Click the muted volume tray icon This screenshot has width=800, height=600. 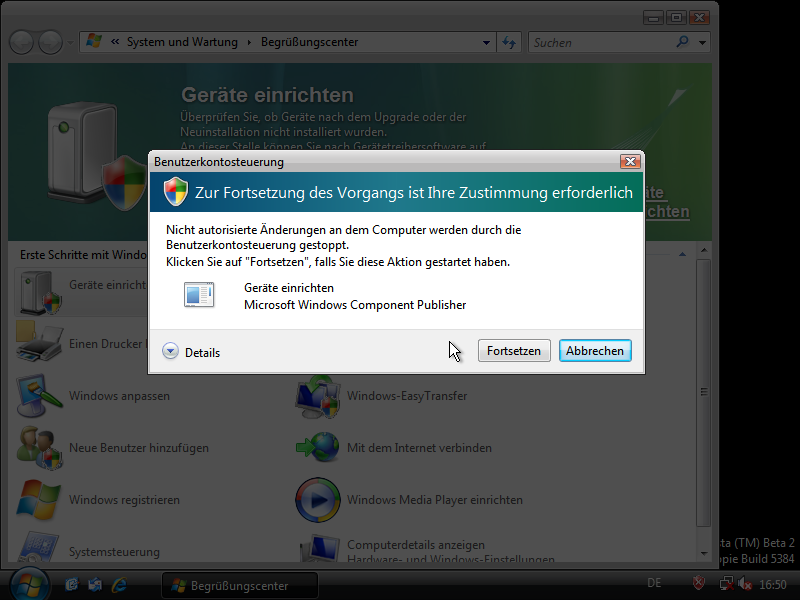(745, 584)
